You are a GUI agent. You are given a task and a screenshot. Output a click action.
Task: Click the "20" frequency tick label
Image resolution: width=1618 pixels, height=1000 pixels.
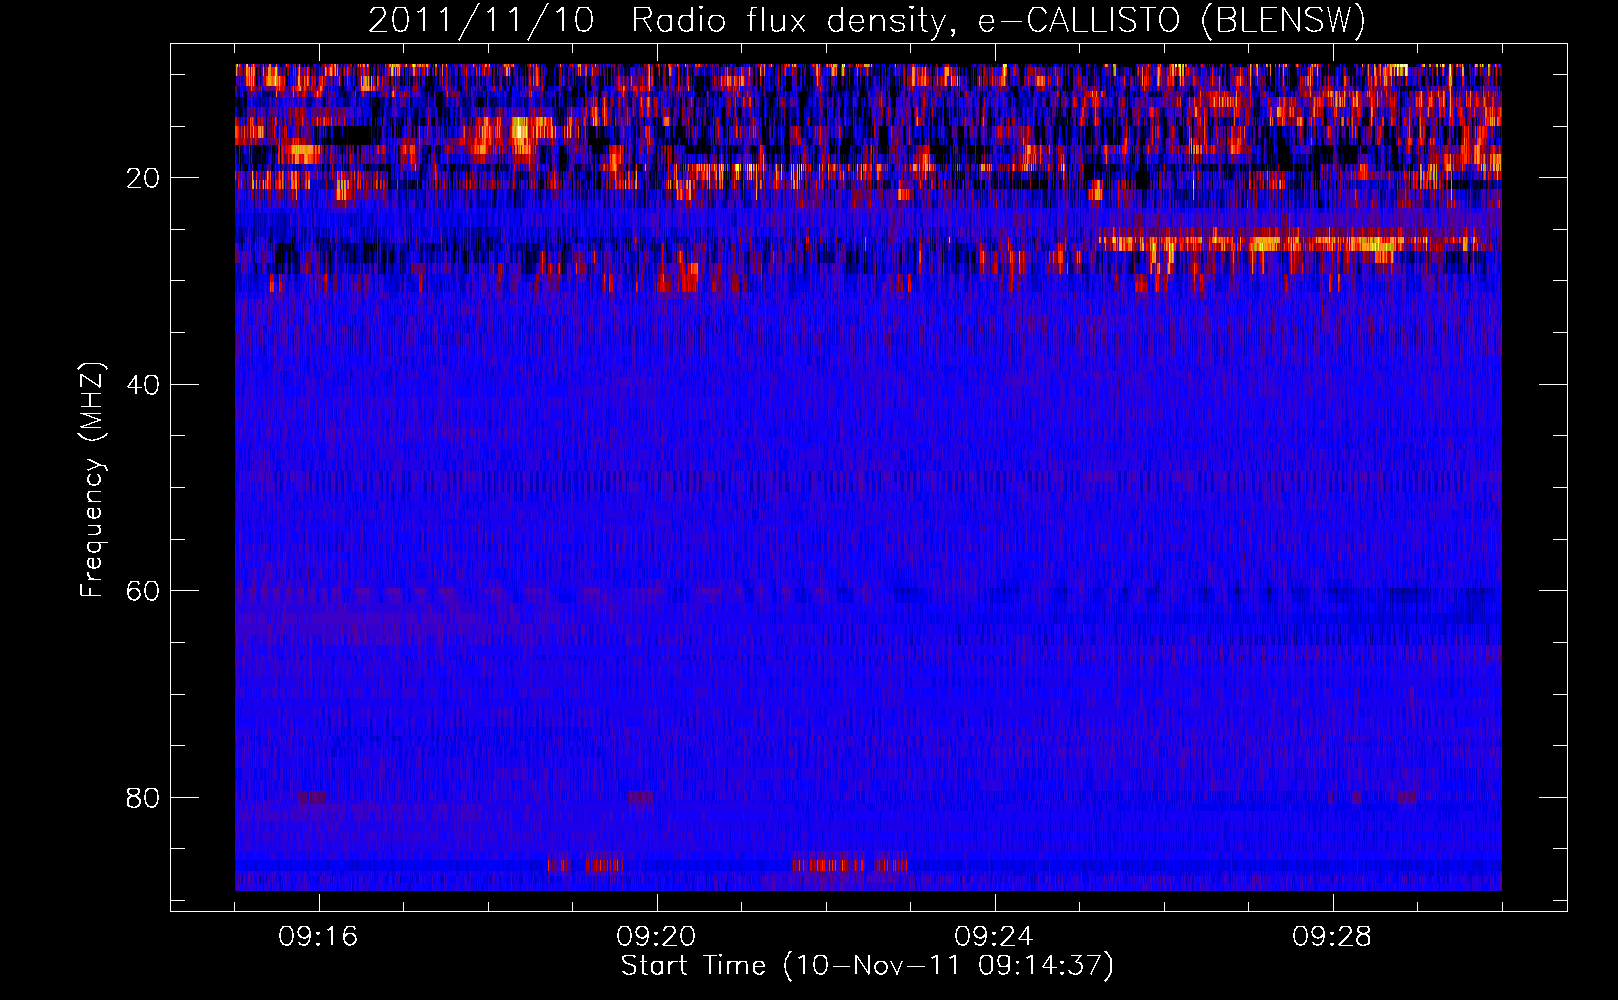(x=143, y=178)
